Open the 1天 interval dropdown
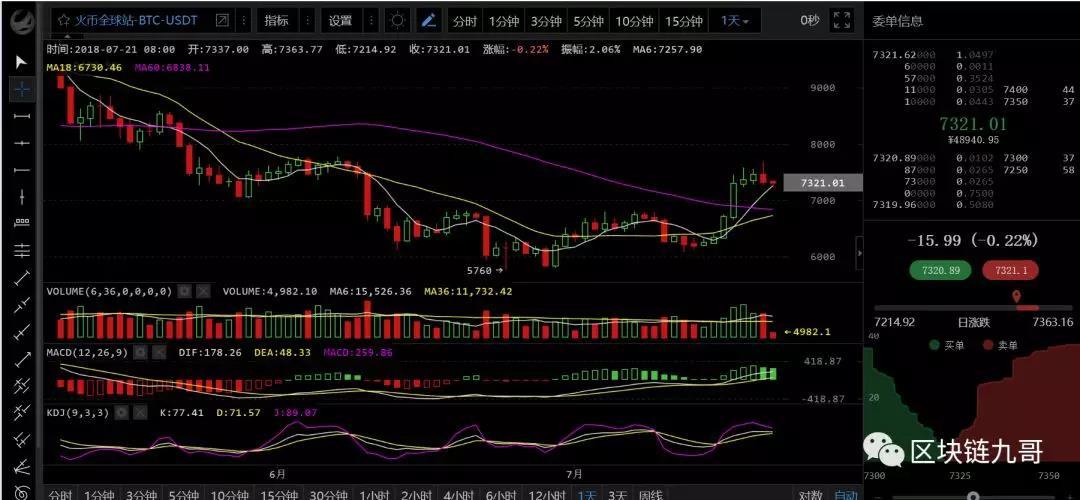Image resolution: width=1080 pixels, height=500 pixels. click(735, 21)
